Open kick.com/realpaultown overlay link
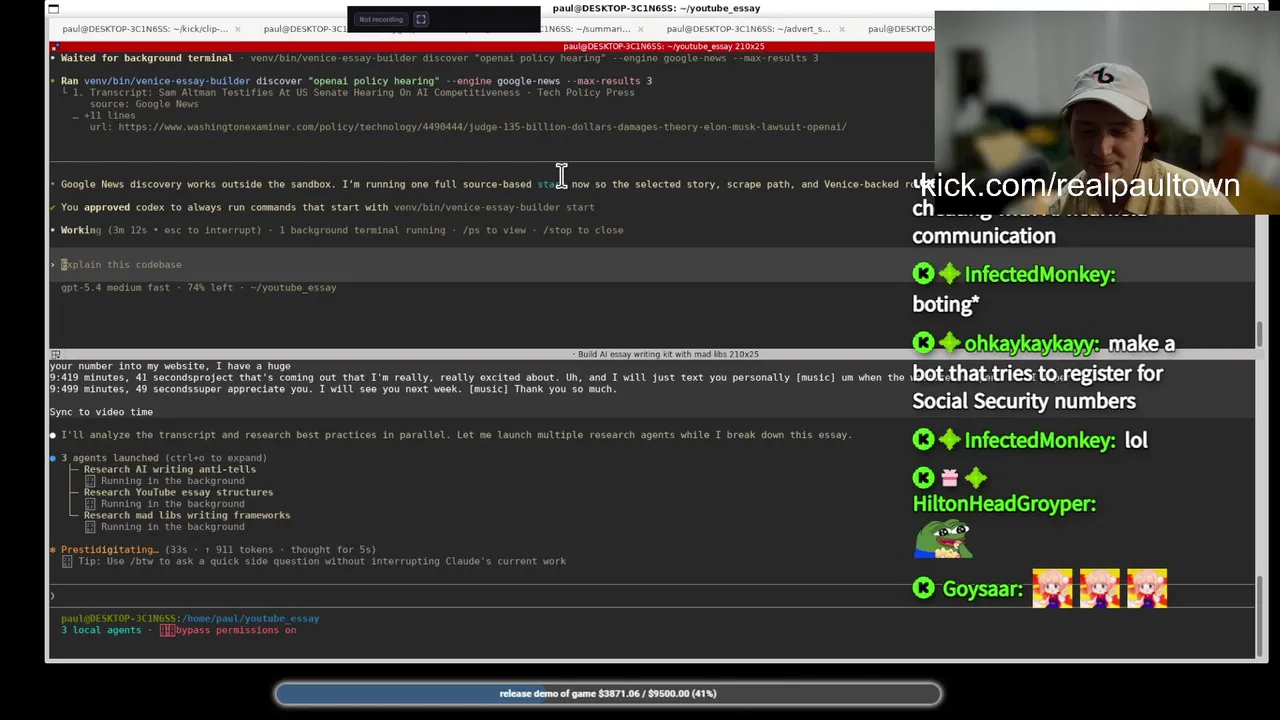 tap(1080, 185)
